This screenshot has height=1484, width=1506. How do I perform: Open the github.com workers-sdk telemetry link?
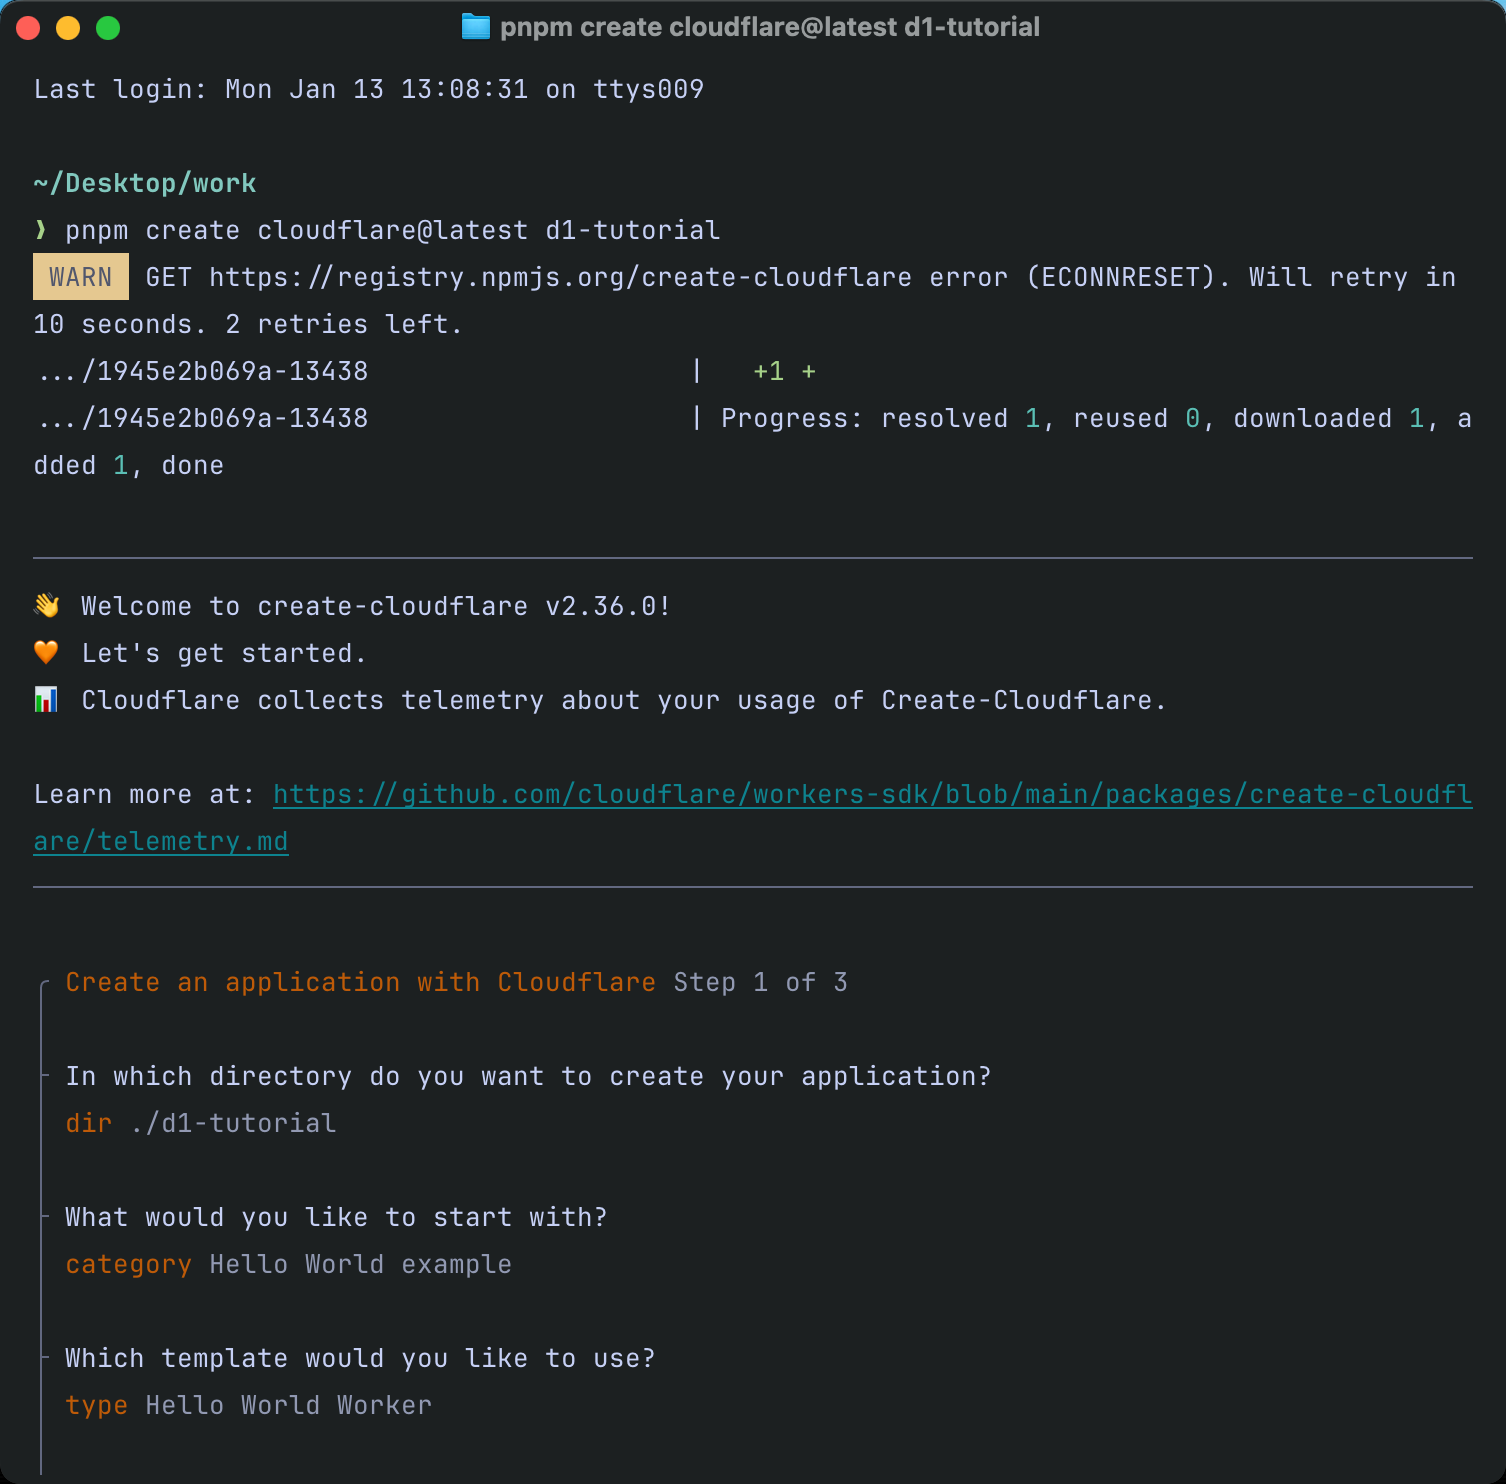point(872,794)
